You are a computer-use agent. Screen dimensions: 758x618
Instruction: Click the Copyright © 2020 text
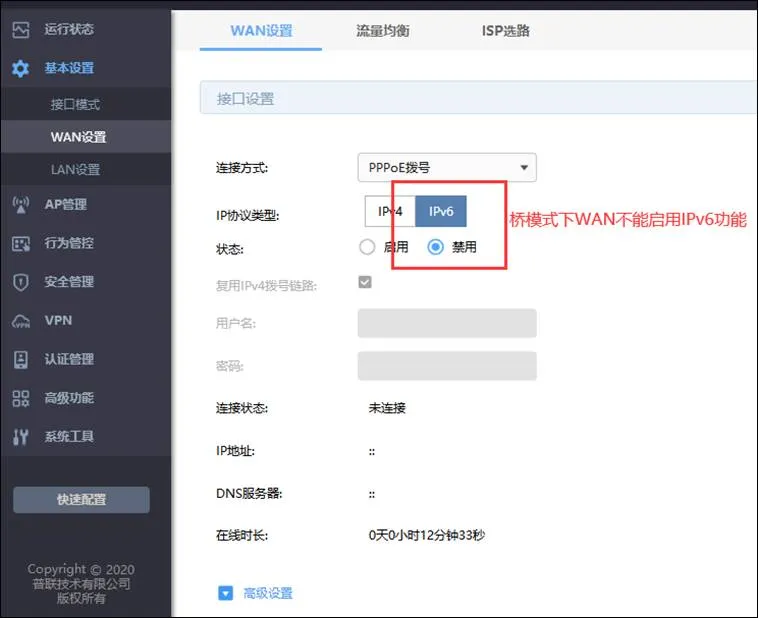tap(81, 569)
